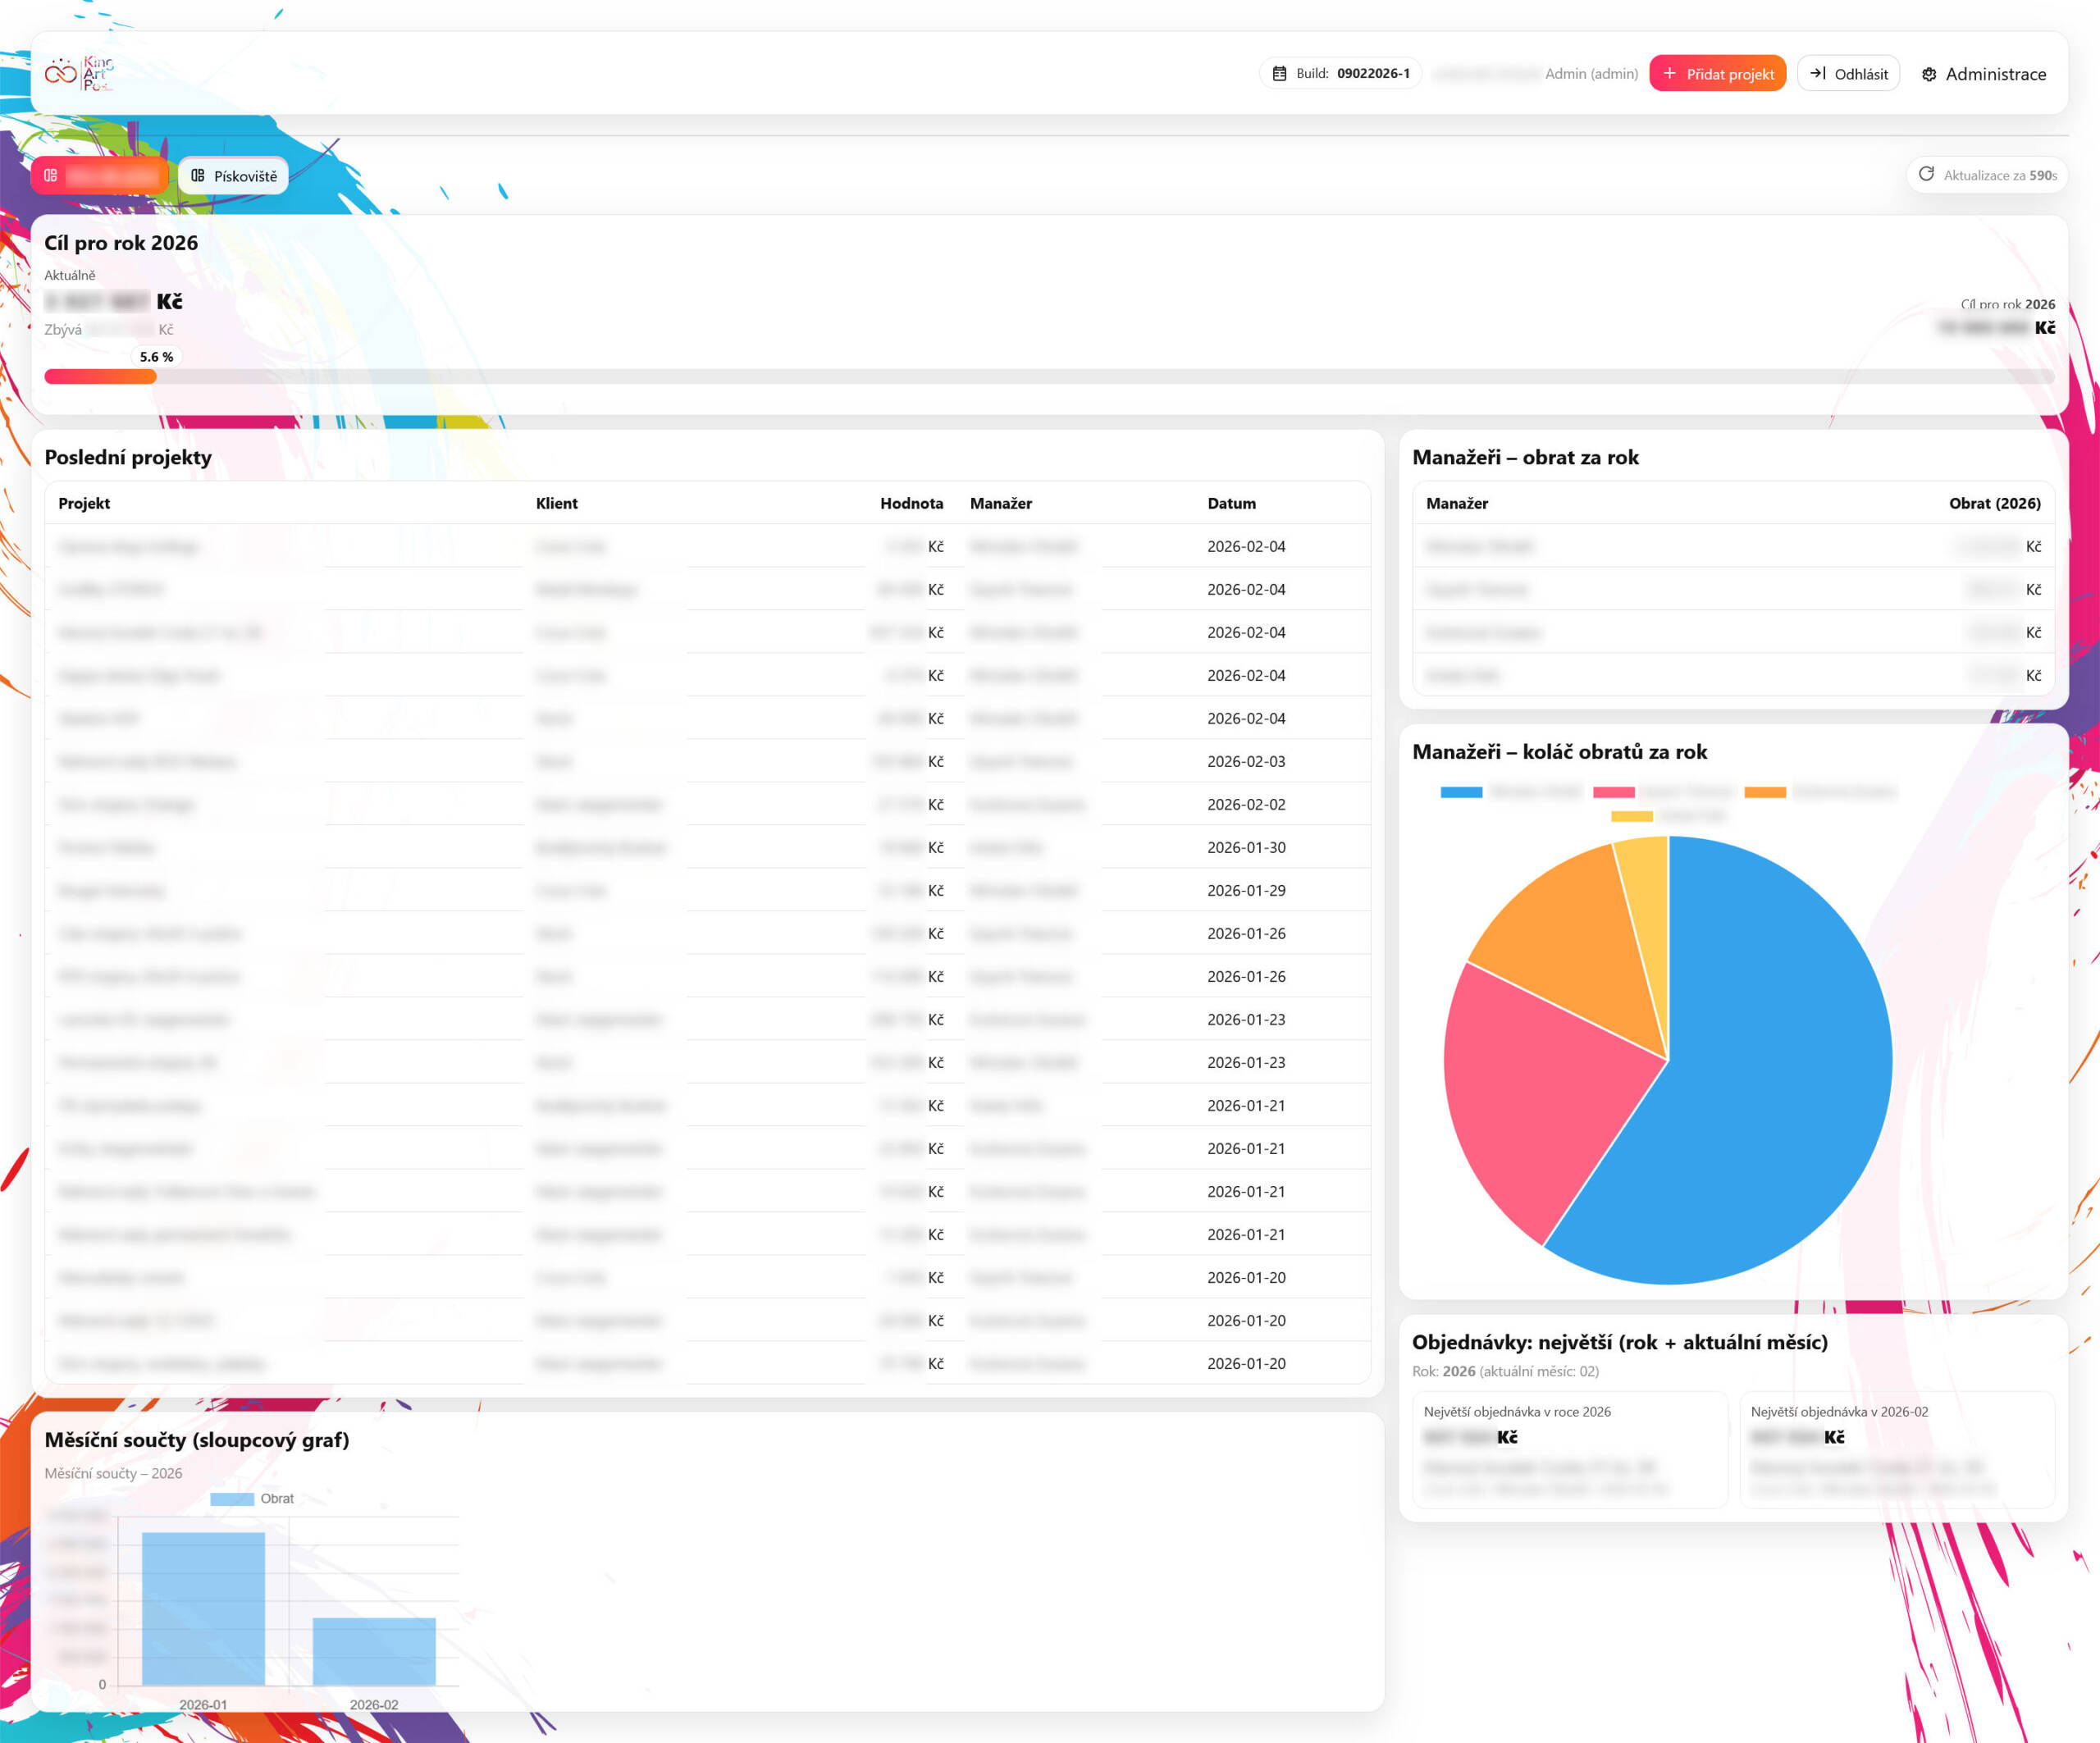Click the 2026-01 bar in monthly chart
The height and width of the screenshot is (1743, 2100).
[203, 1608]
